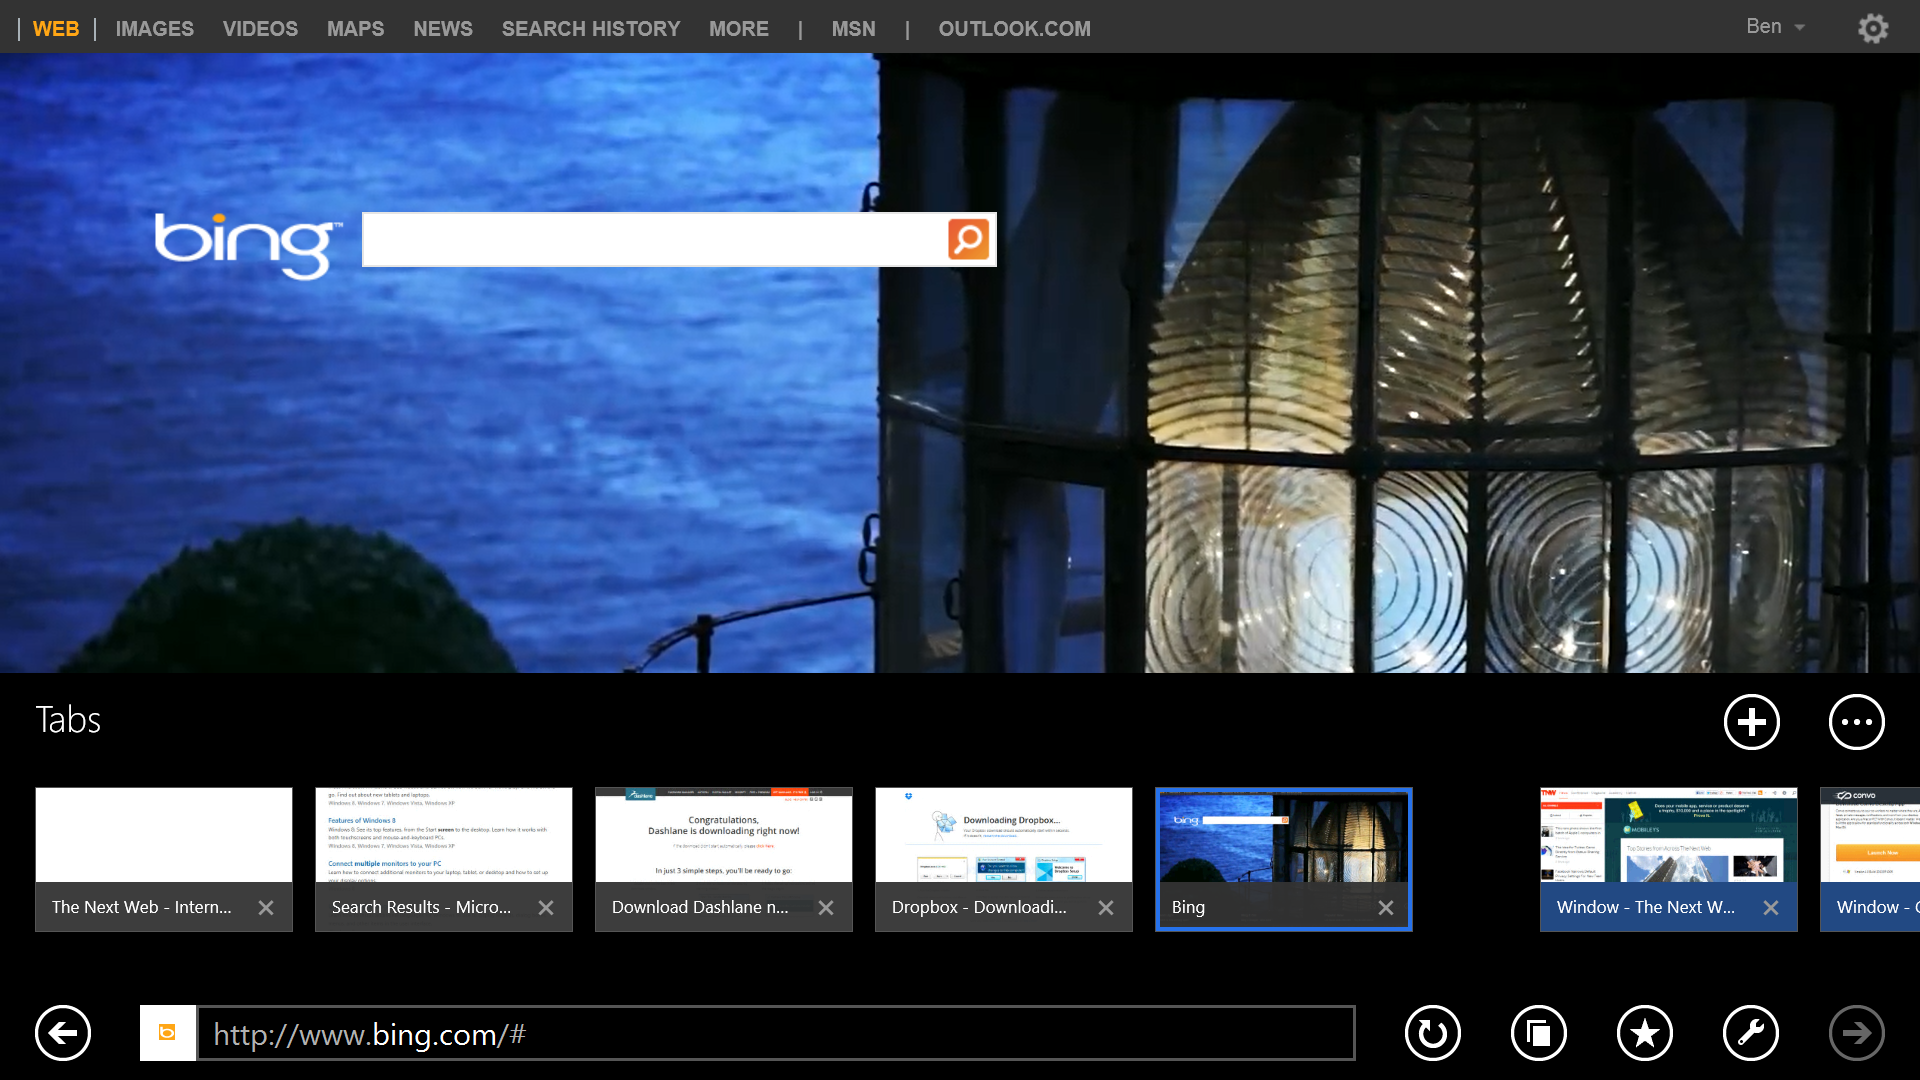The height and width of the screenshot is (1080, 1920).
Task: Close the Download Dashlane tab
Action: pos(826,907)
